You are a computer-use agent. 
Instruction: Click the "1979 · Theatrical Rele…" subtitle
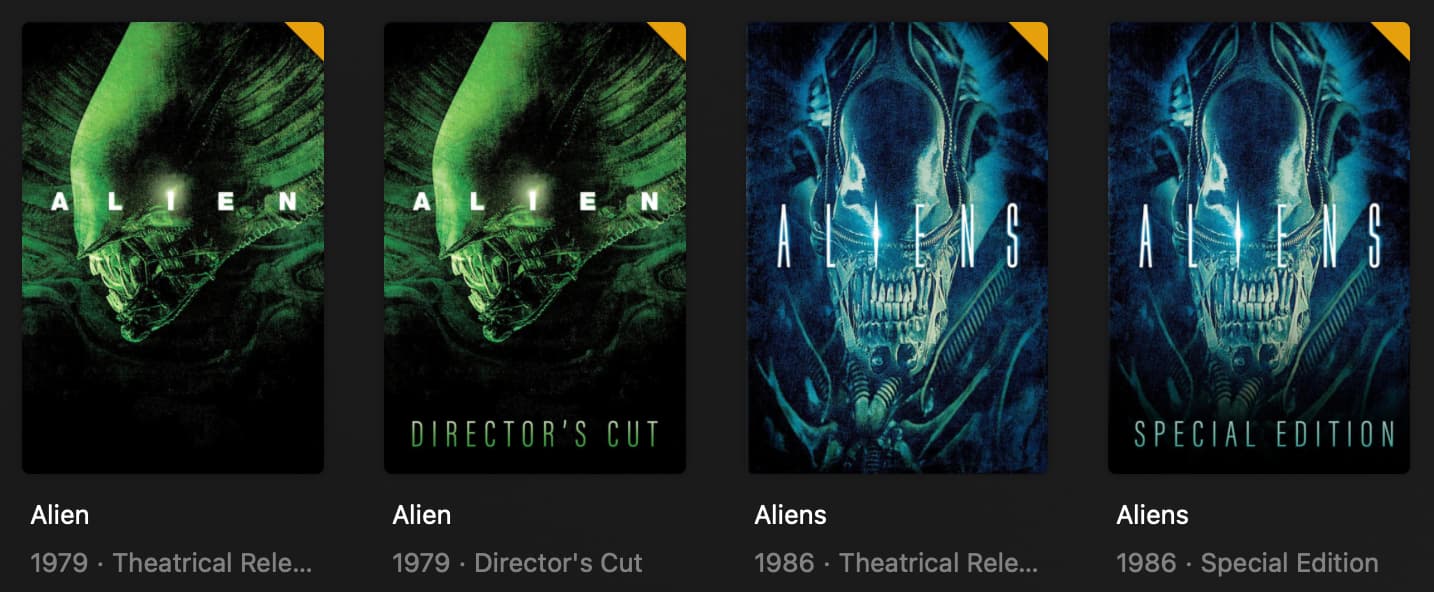[172, 563]
